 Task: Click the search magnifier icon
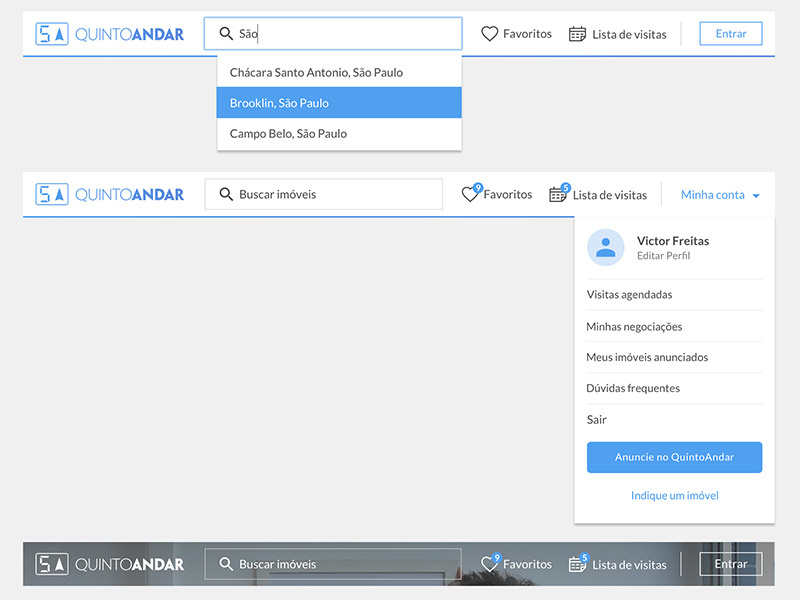click(x=227, y=33)
